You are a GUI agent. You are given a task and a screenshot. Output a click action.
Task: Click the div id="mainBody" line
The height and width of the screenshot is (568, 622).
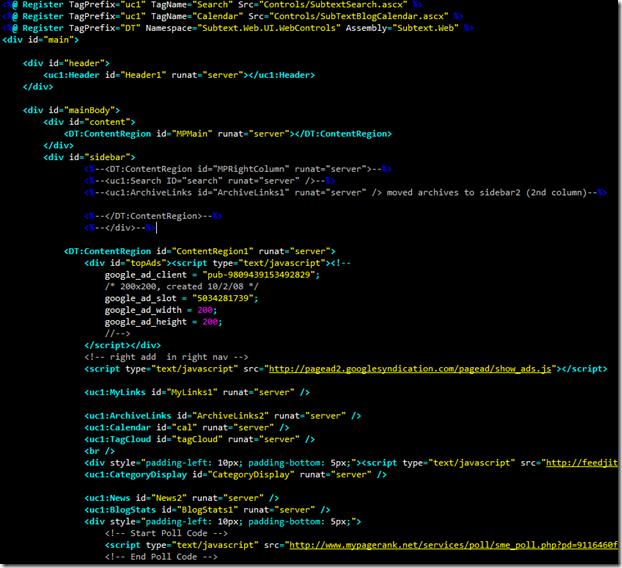coord(71,110)
